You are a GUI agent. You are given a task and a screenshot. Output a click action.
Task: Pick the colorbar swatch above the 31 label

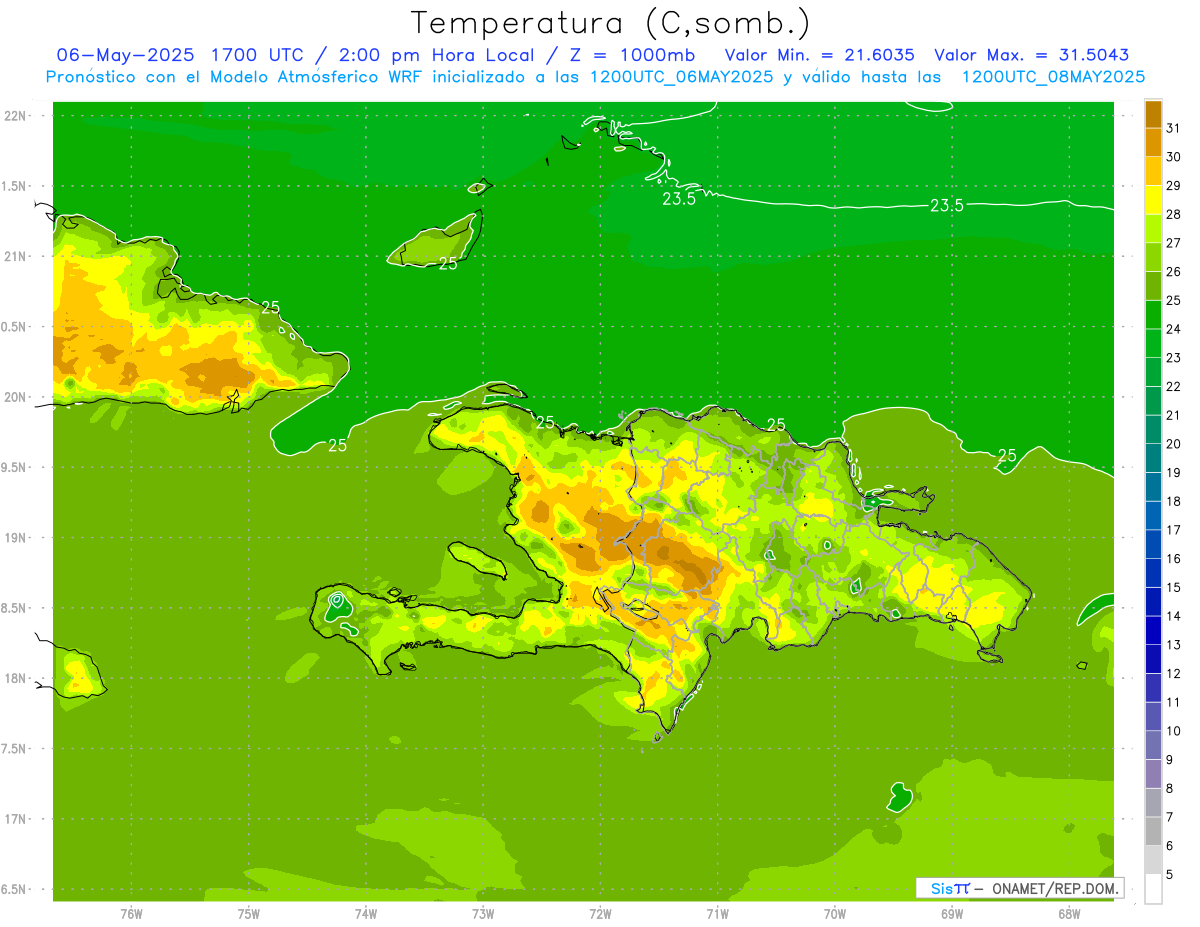[1153, 114]
